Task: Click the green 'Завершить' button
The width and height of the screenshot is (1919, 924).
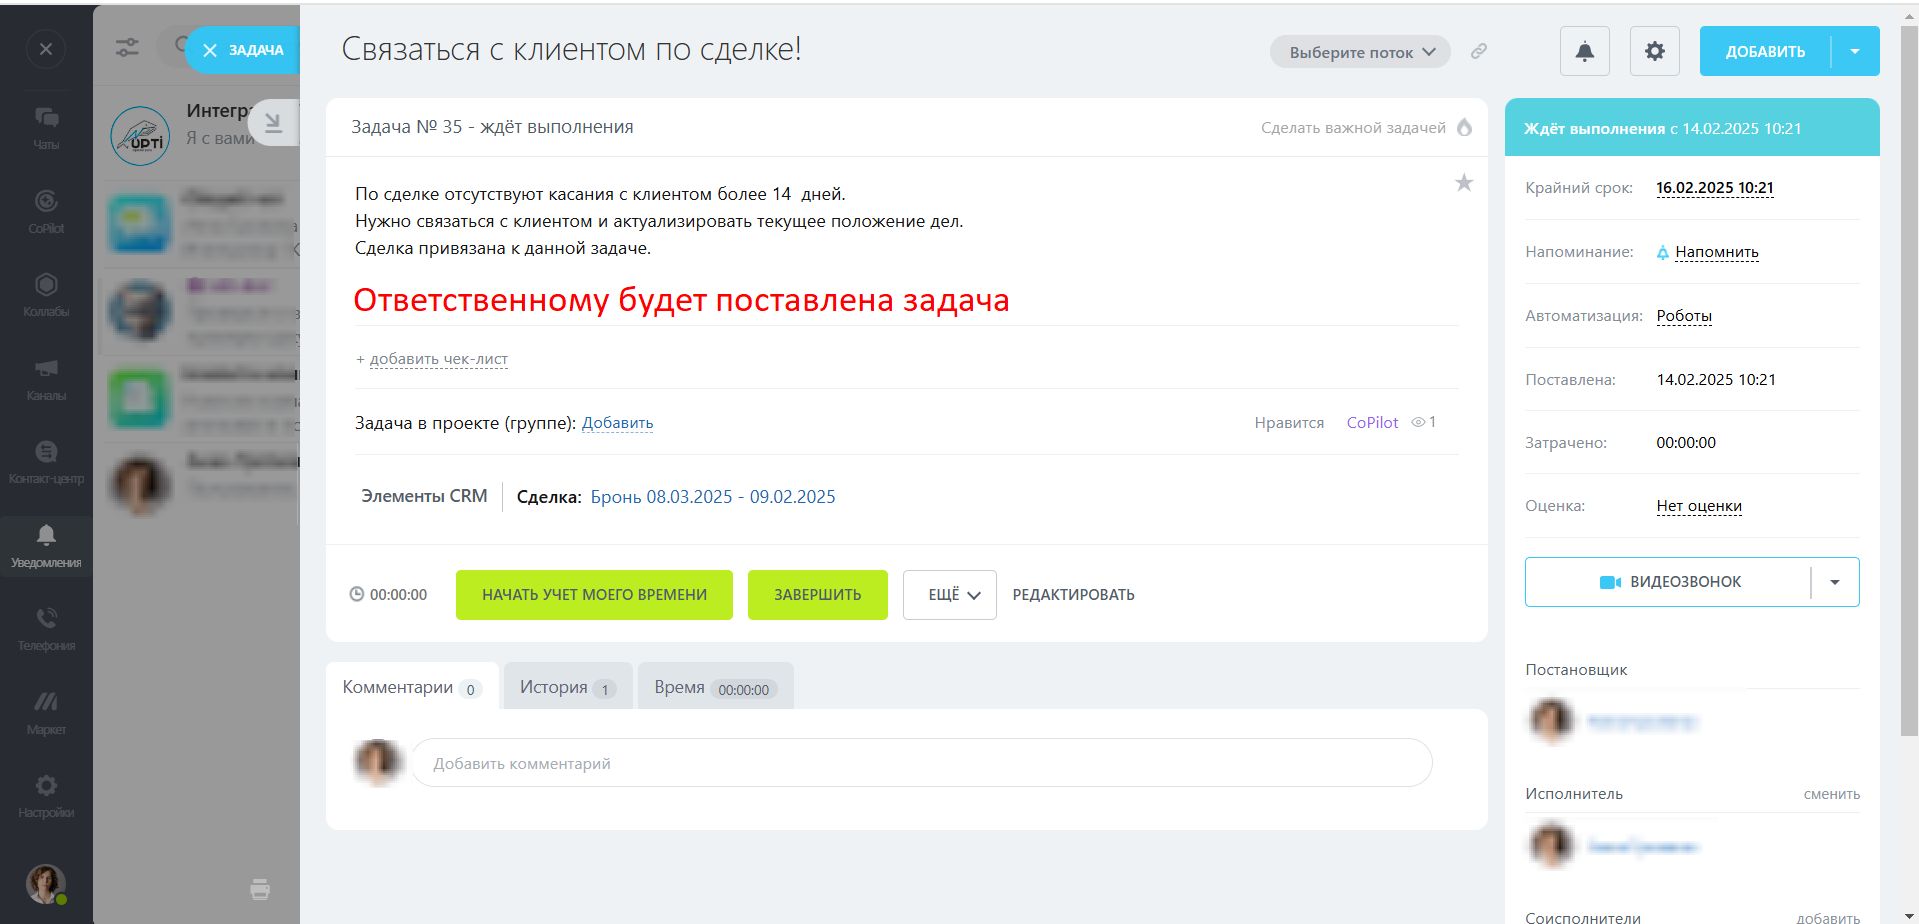Action: [817, 595]
